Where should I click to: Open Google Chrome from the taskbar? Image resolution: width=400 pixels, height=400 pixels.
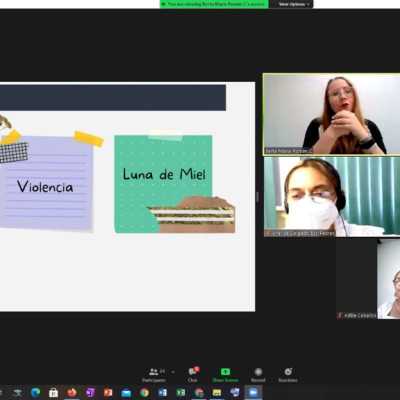pos(144,393)
